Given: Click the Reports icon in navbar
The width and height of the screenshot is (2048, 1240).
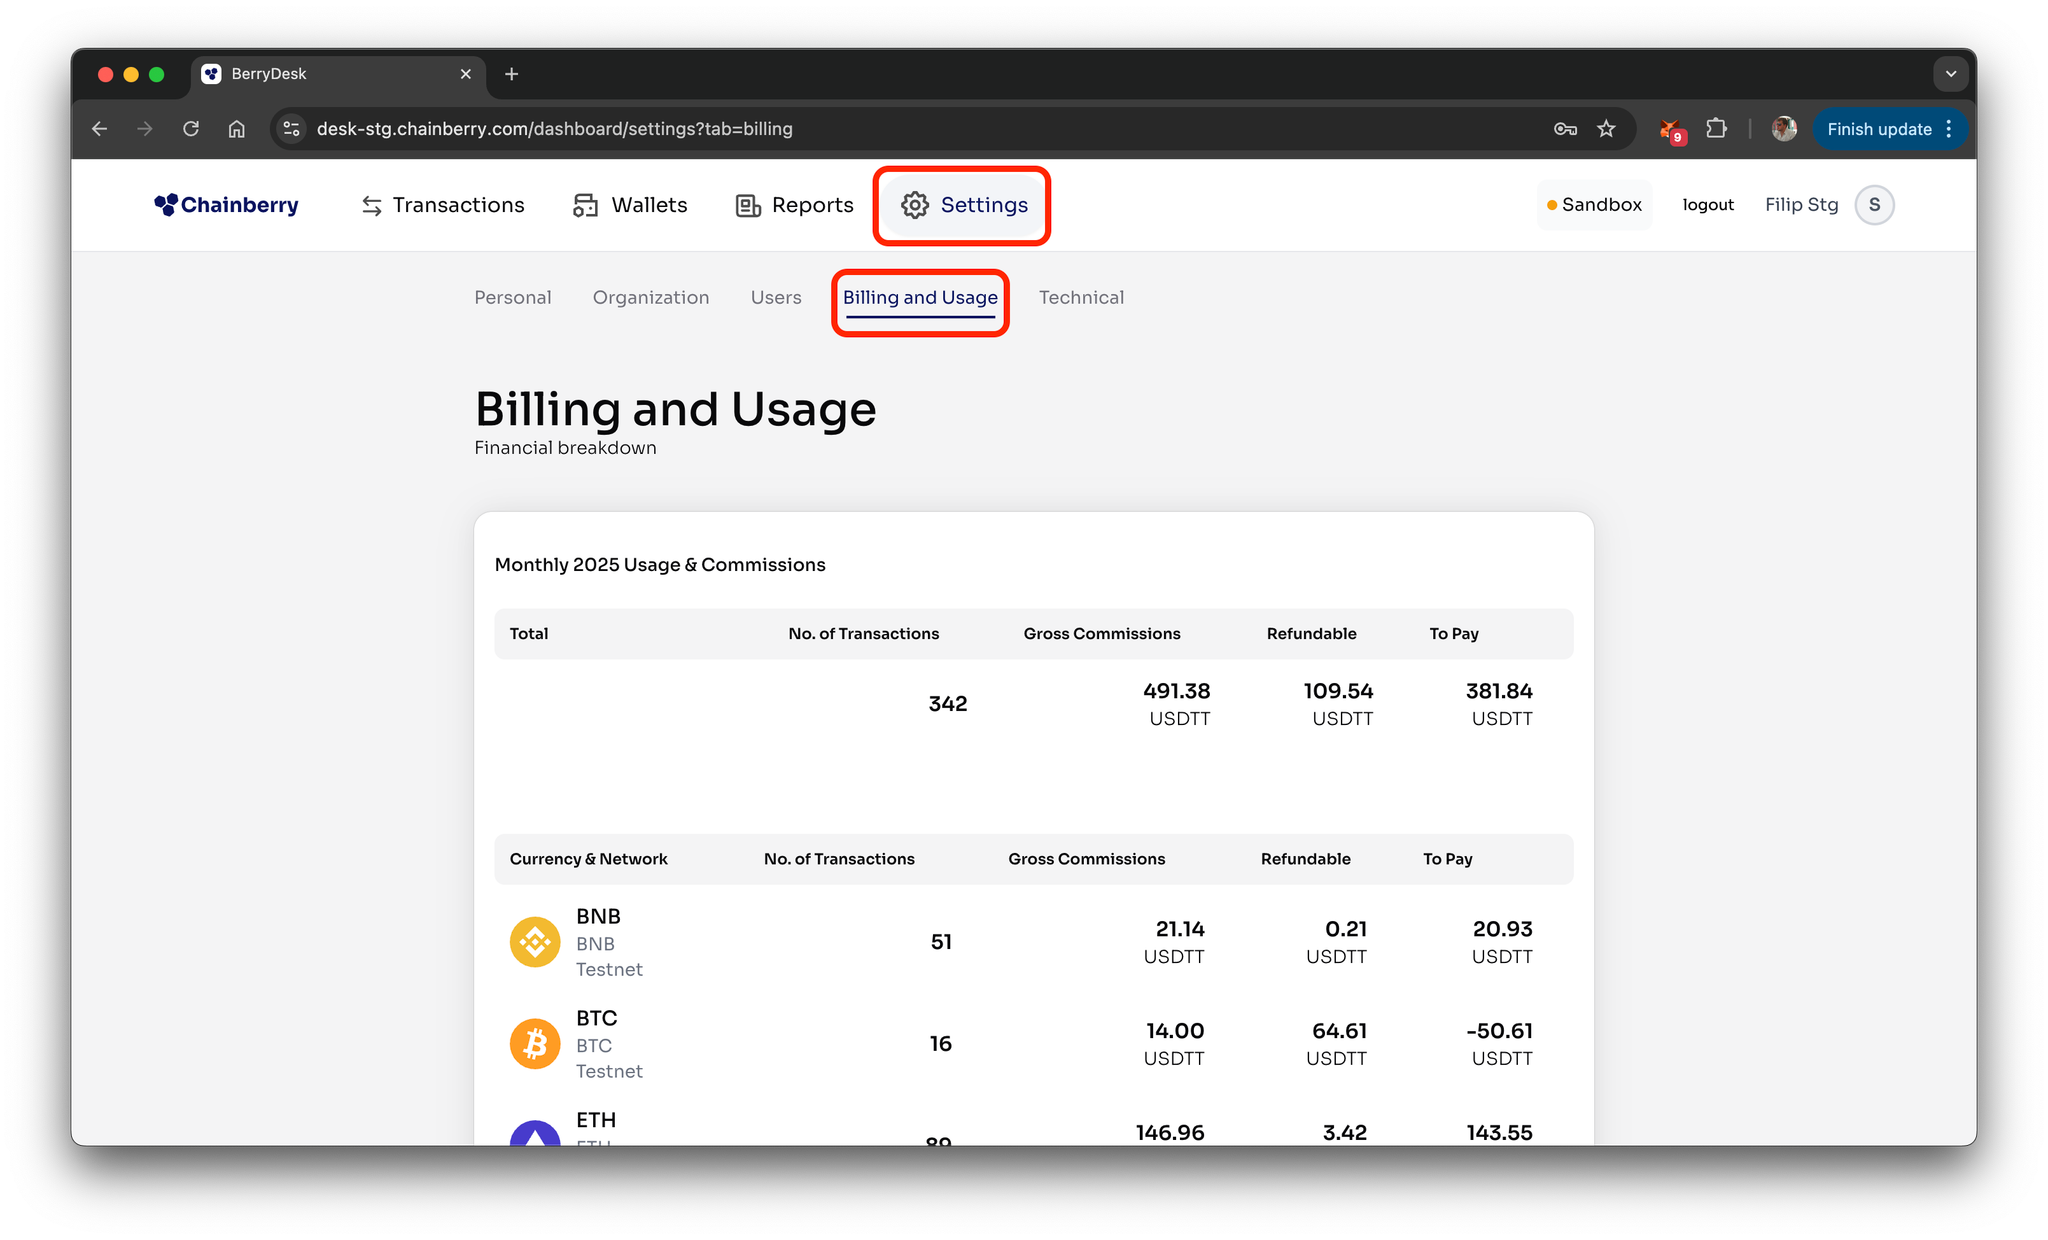Looking at the screenshot, I should (748, 206).
